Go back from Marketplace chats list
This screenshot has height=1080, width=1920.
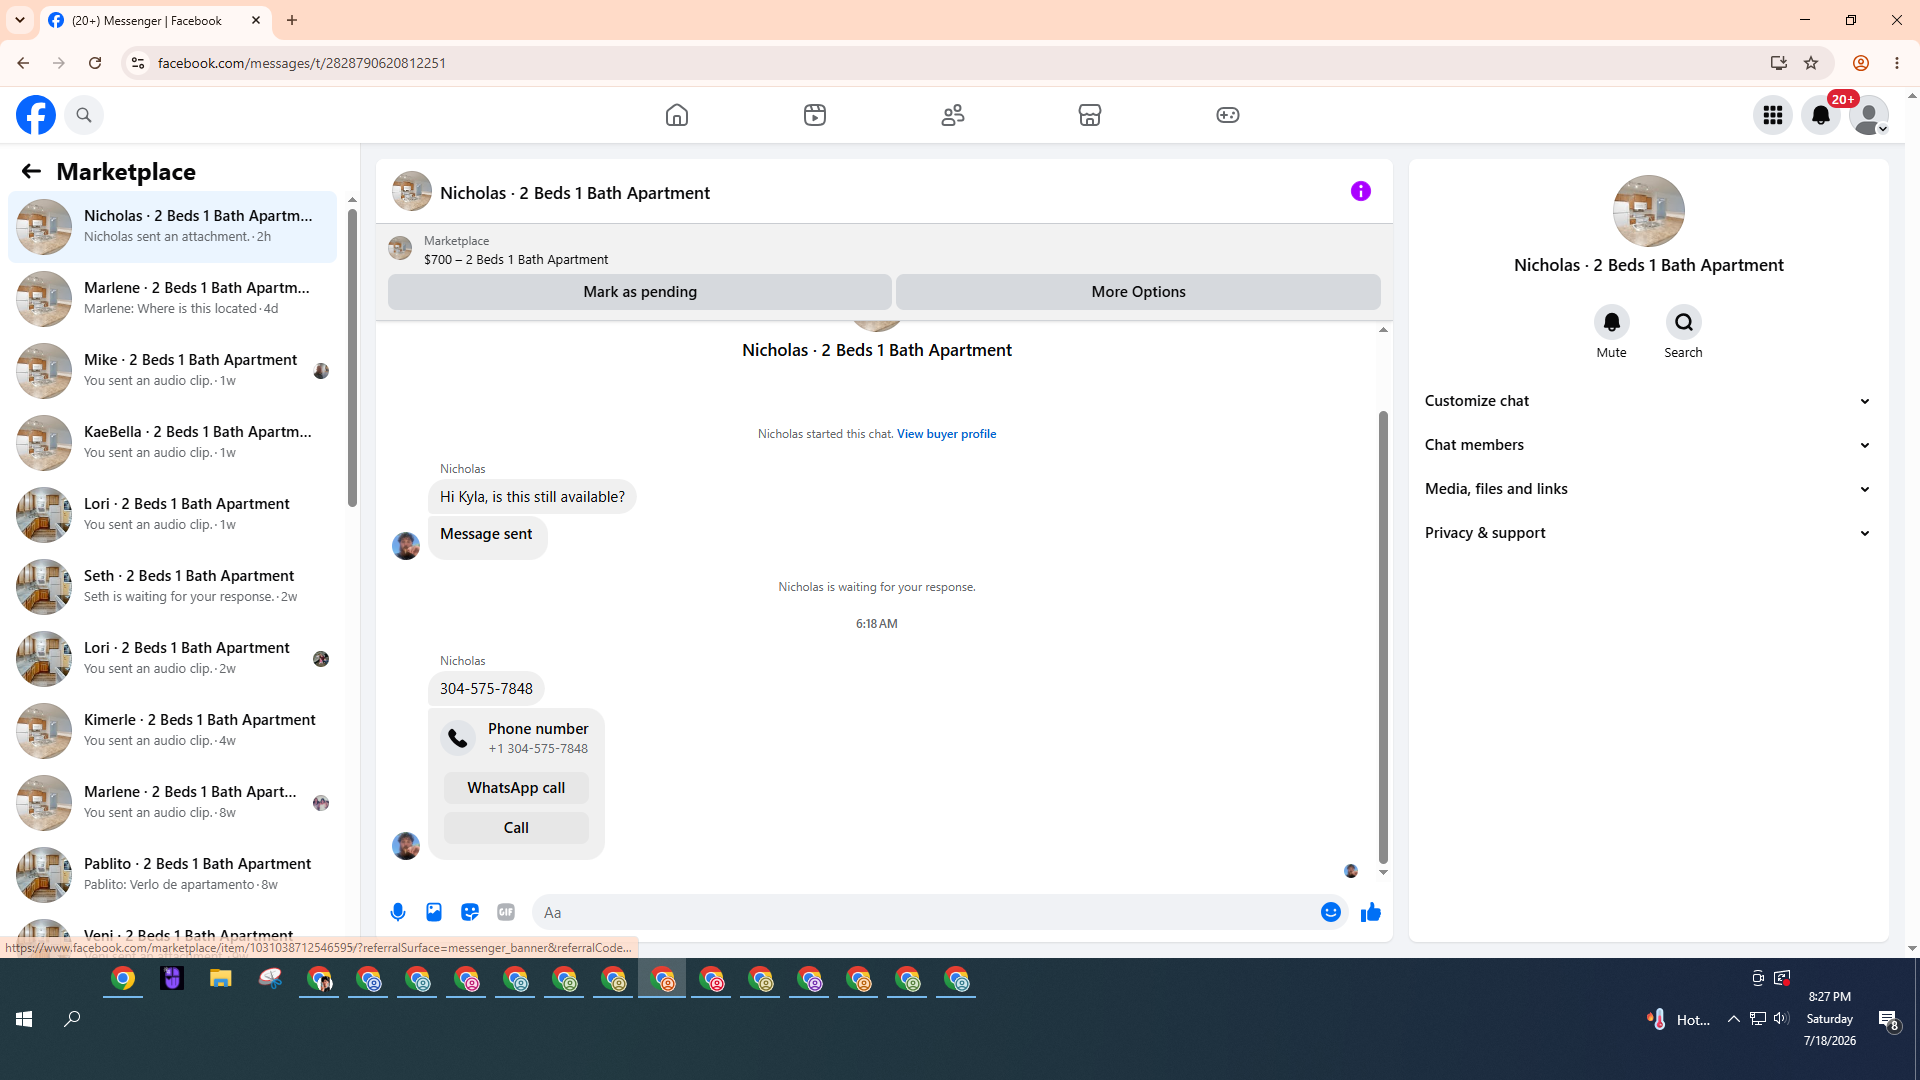pos(31,171)
